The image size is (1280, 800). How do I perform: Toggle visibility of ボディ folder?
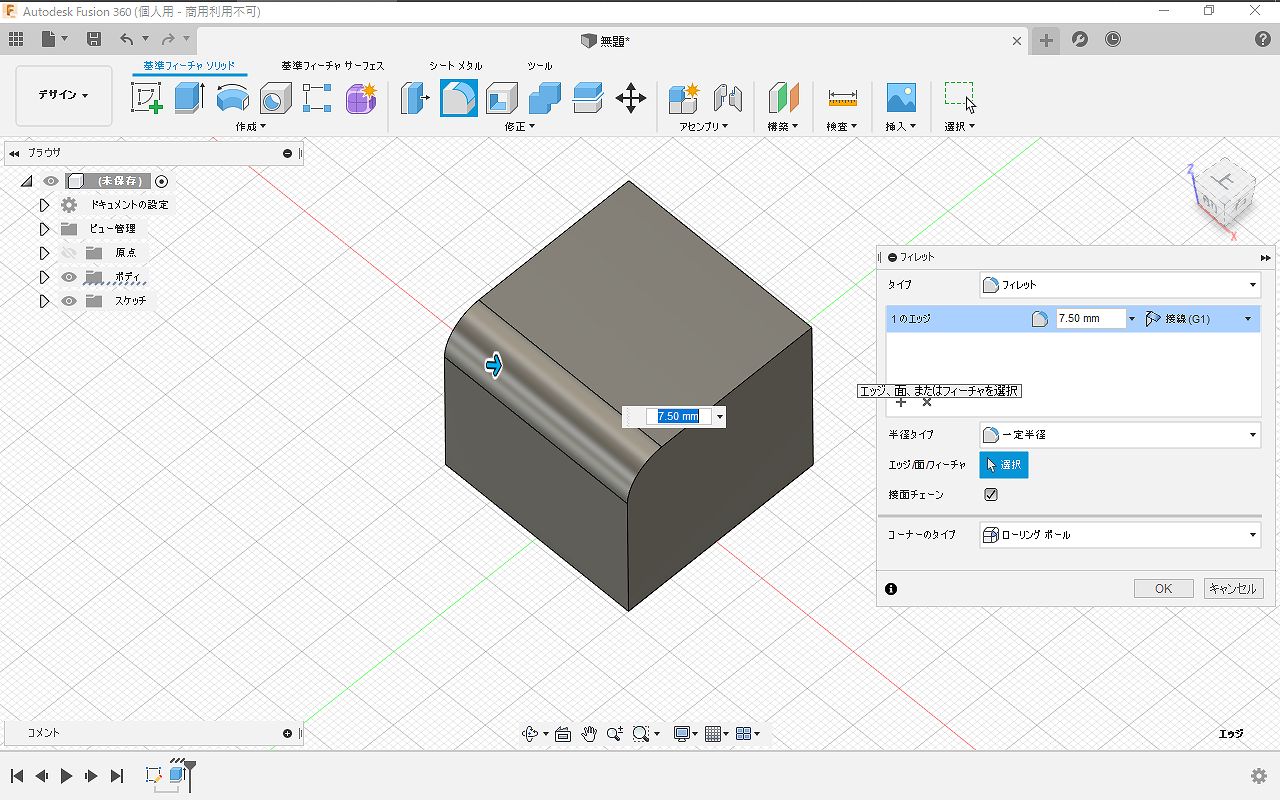69,277
